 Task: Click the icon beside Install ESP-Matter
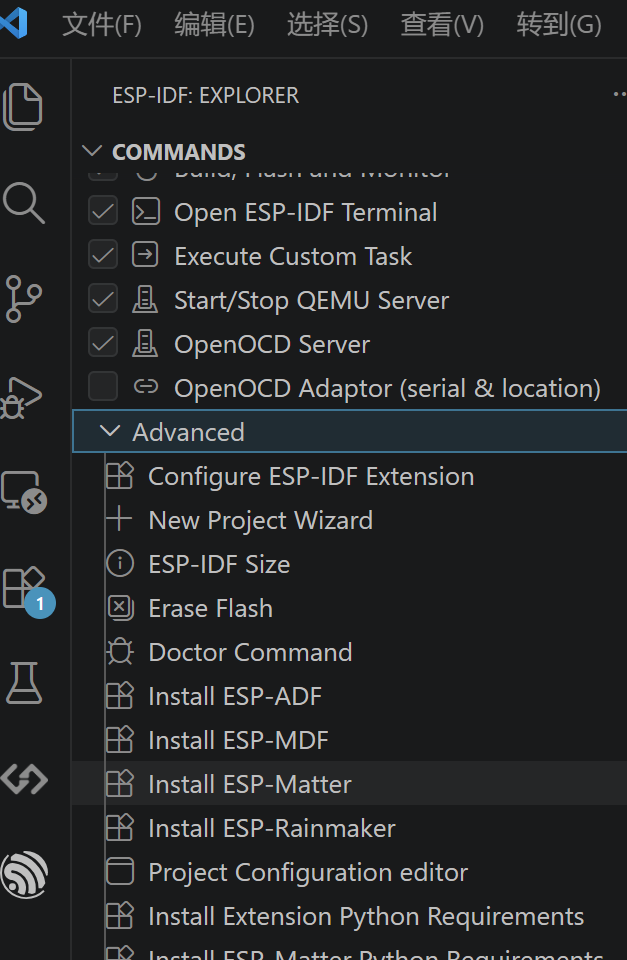click(x=120, y=784)
